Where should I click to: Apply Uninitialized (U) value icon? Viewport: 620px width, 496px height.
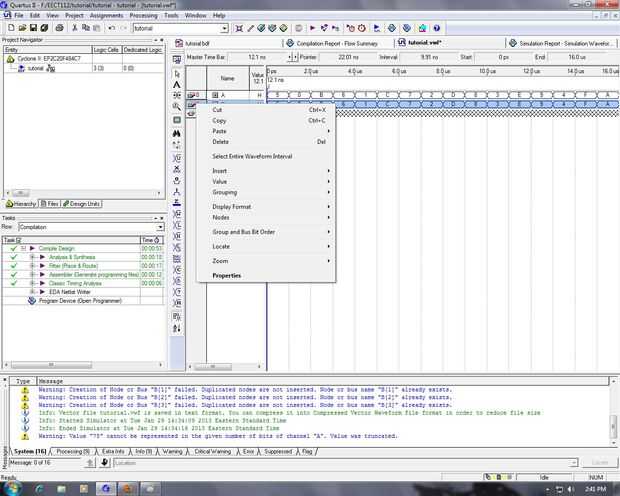177,158
